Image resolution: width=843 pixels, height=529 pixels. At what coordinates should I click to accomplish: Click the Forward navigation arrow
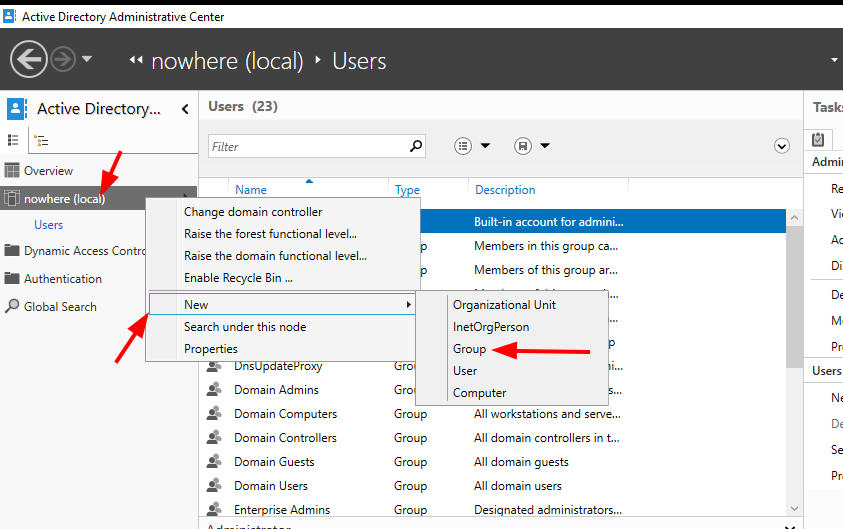coord(63,59)
